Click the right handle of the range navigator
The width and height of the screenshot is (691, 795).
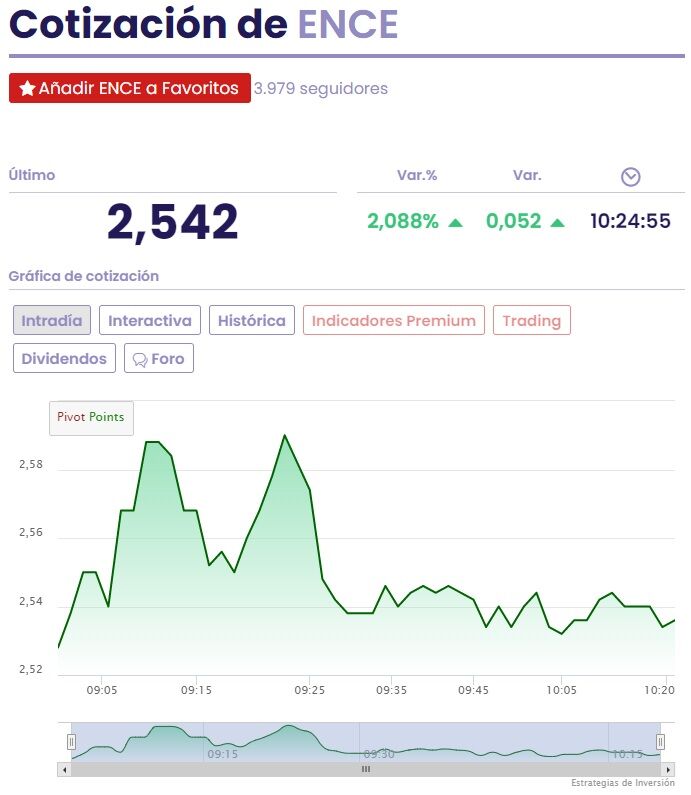point(660,742)
